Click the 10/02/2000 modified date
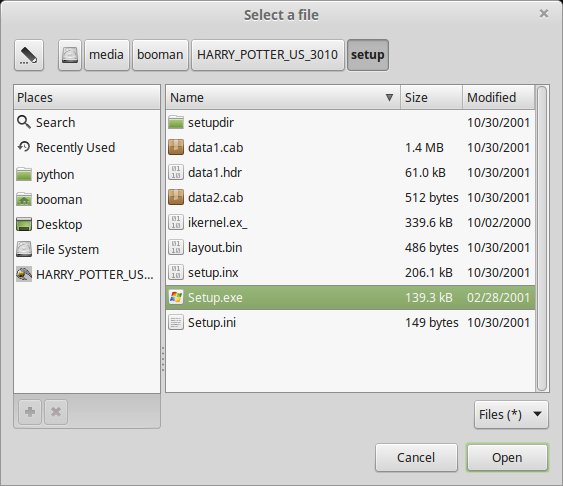563x486 pixels. tap(499, 223)
